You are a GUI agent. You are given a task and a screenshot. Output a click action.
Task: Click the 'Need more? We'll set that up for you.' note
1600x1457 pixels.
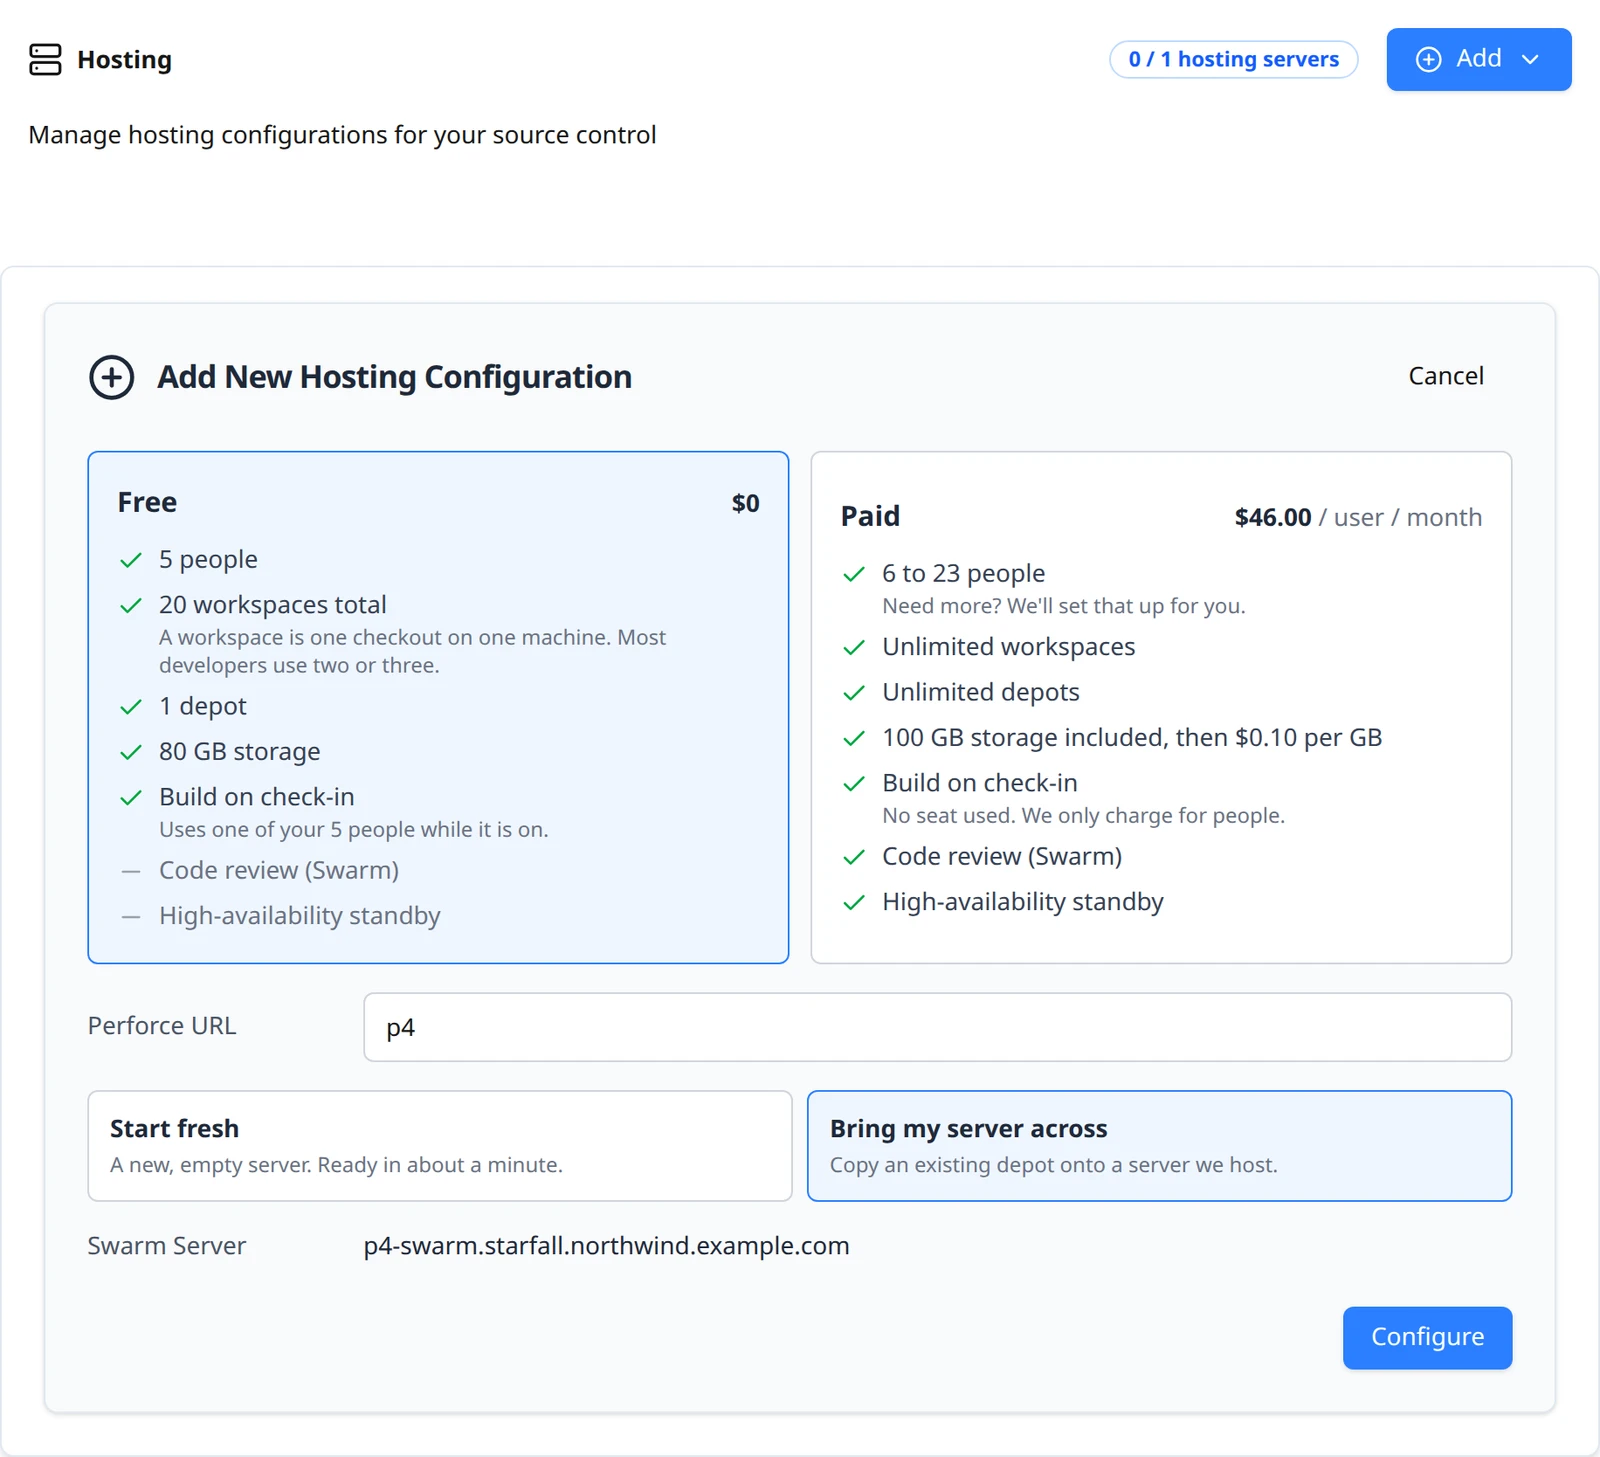pos(1064,606)
